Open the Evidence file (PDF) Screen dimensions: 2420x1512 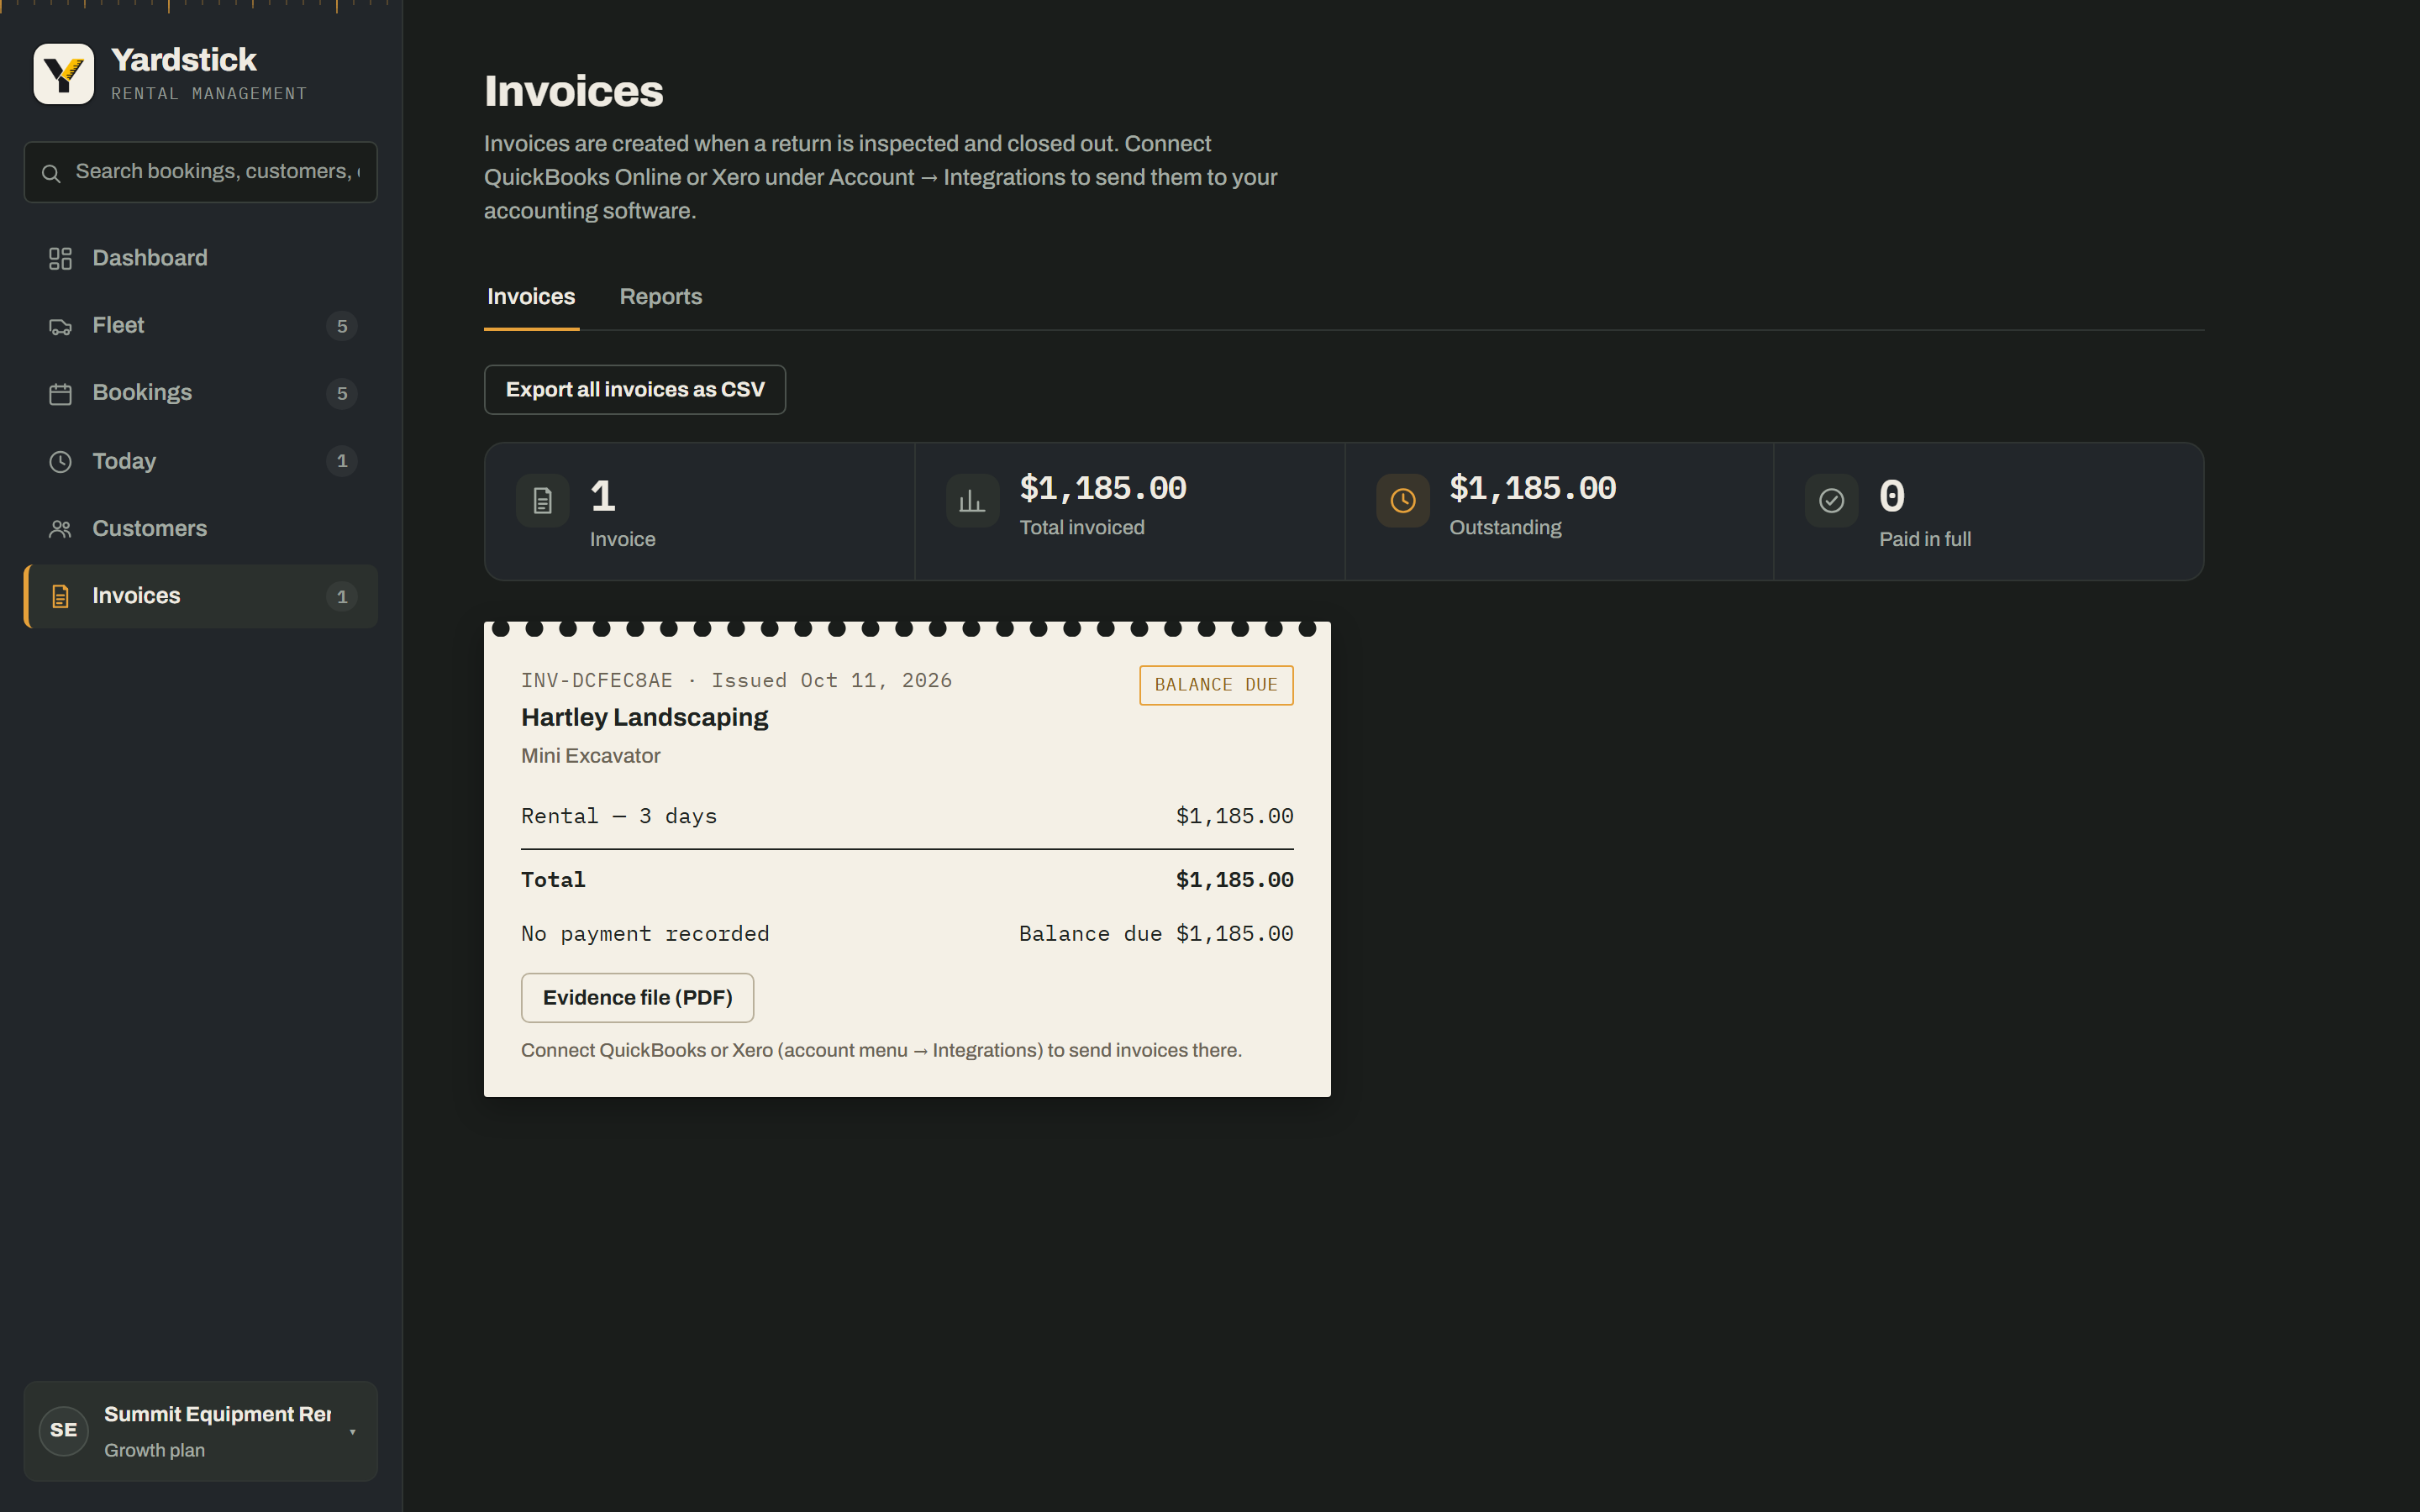pyautogui.click(x=637, y=998)
